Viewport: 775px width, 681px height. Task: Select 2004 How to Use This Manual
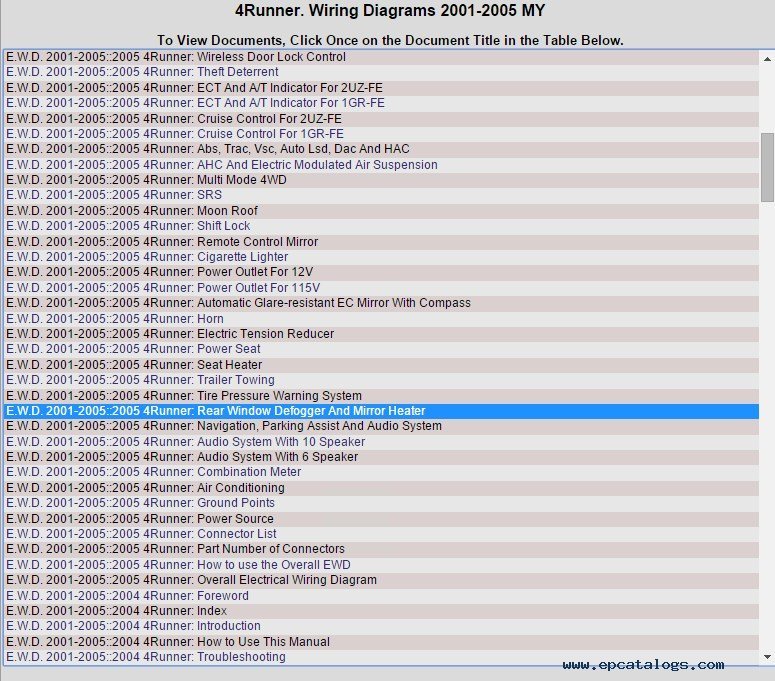(381, 642)
